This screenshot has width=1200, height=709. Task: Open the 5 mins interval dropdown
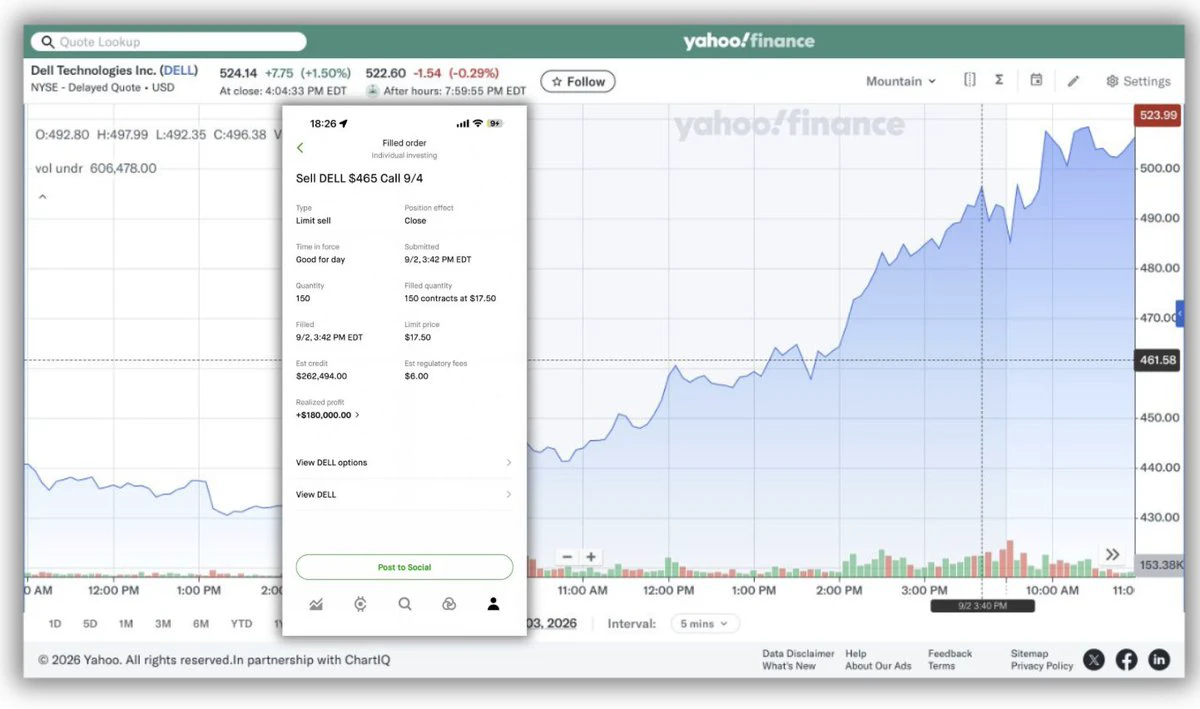(705, 623)
